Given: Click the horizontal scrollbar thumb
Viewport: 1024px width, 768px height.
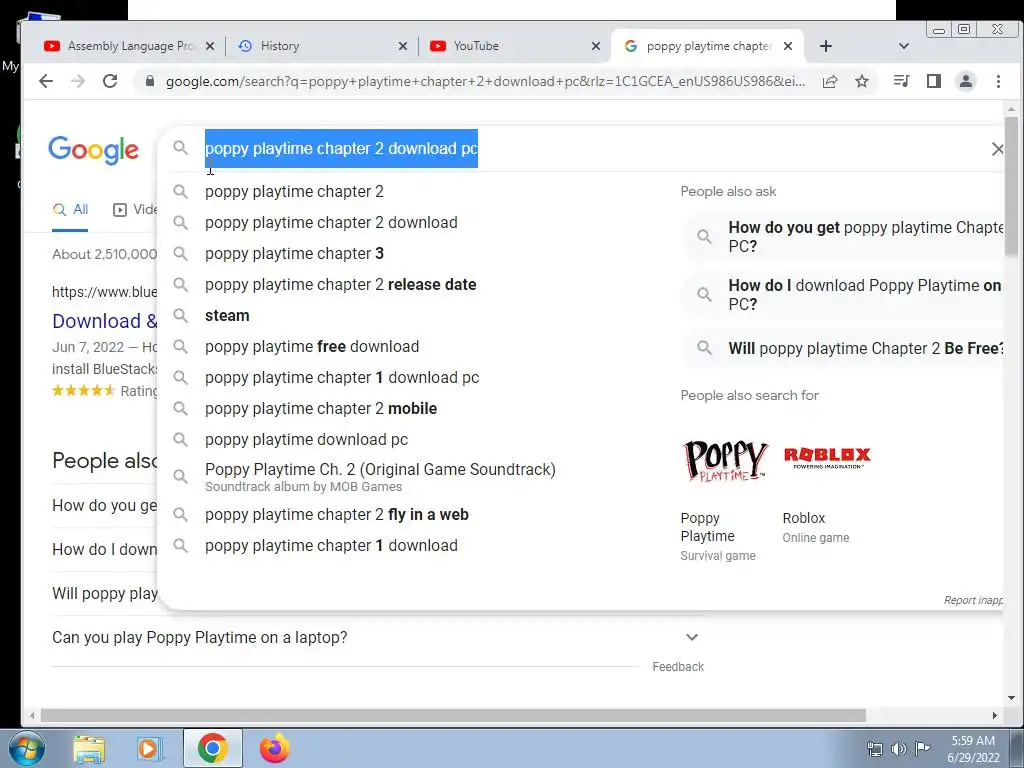Looking at the screenshot, I should coord(453,716).
